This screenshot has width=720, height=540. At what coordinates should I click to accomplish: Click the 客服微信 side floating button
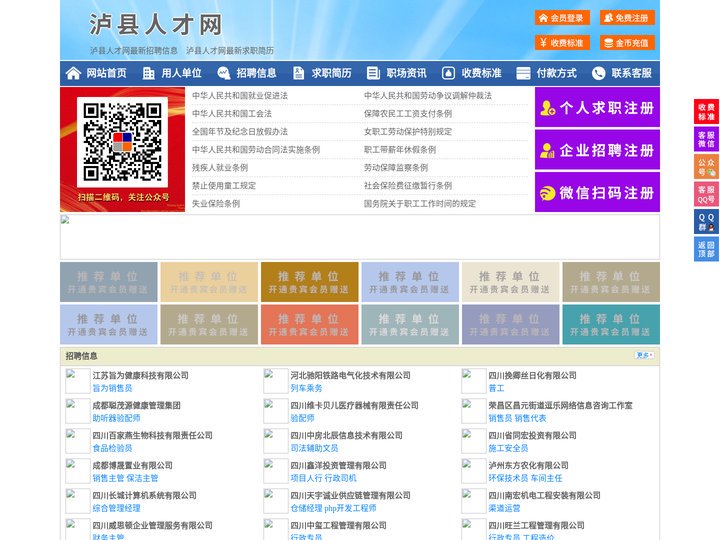[x=706, y=139]
